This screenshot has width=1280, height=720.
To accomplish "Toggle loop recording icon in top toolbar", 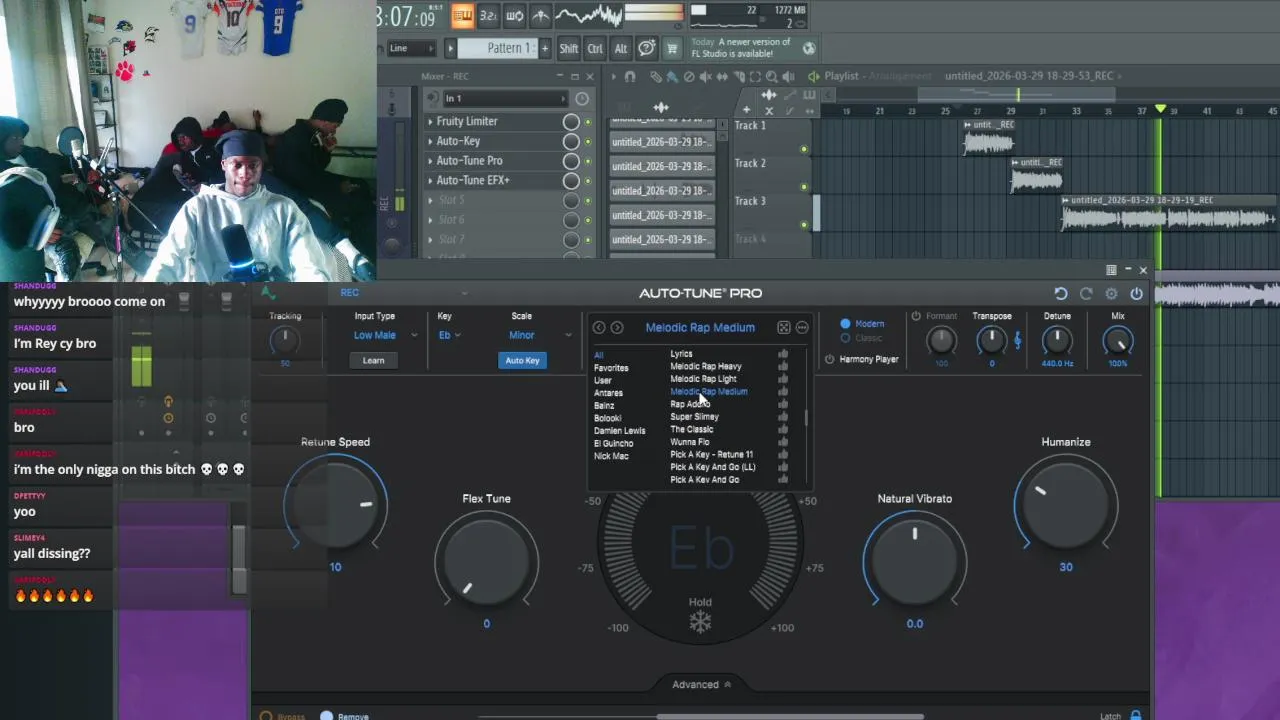I will 514,16.
